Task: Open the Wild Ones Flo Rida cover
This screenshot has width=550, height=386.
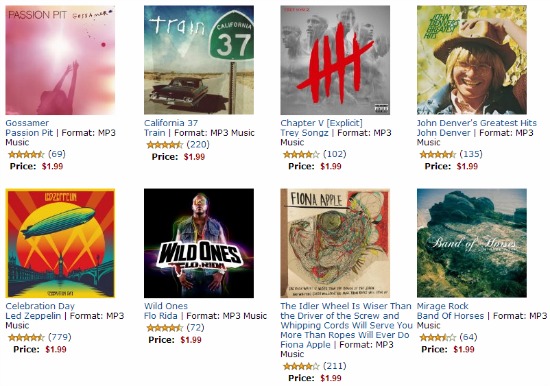Action: point(199,243)
